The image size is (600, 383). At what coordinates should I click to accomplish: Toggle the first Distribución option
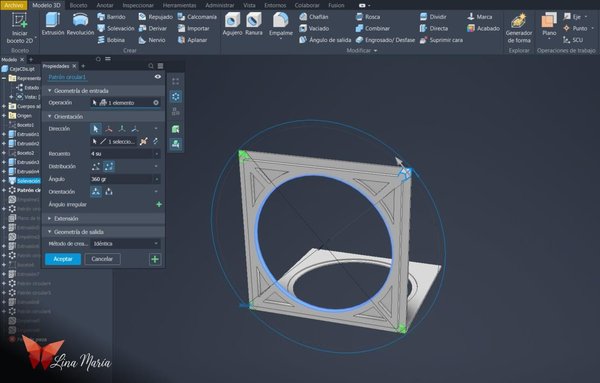[96, 166]
